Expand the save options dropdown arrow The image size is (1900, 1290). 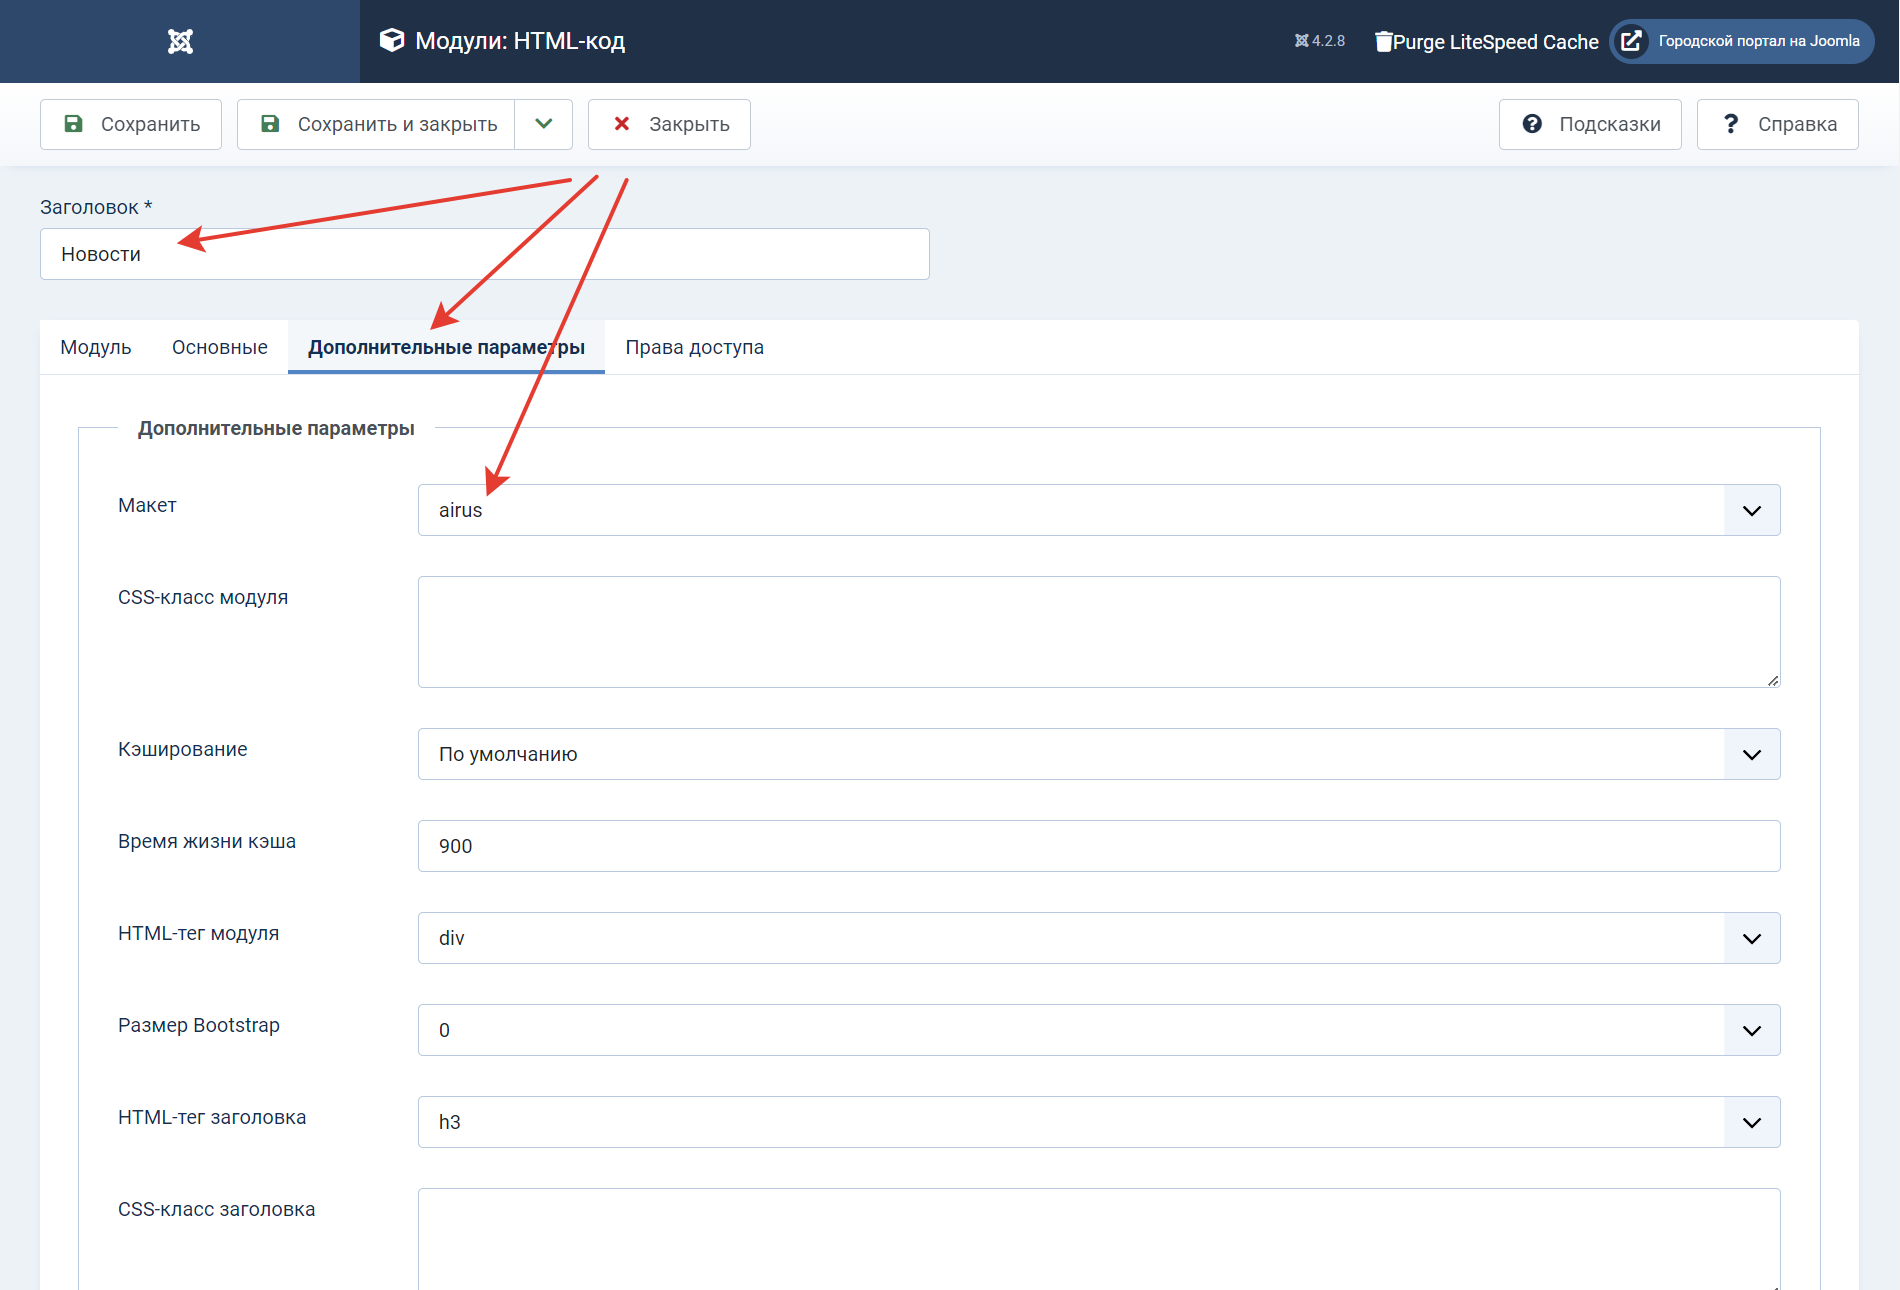click(x=544, y=124)
